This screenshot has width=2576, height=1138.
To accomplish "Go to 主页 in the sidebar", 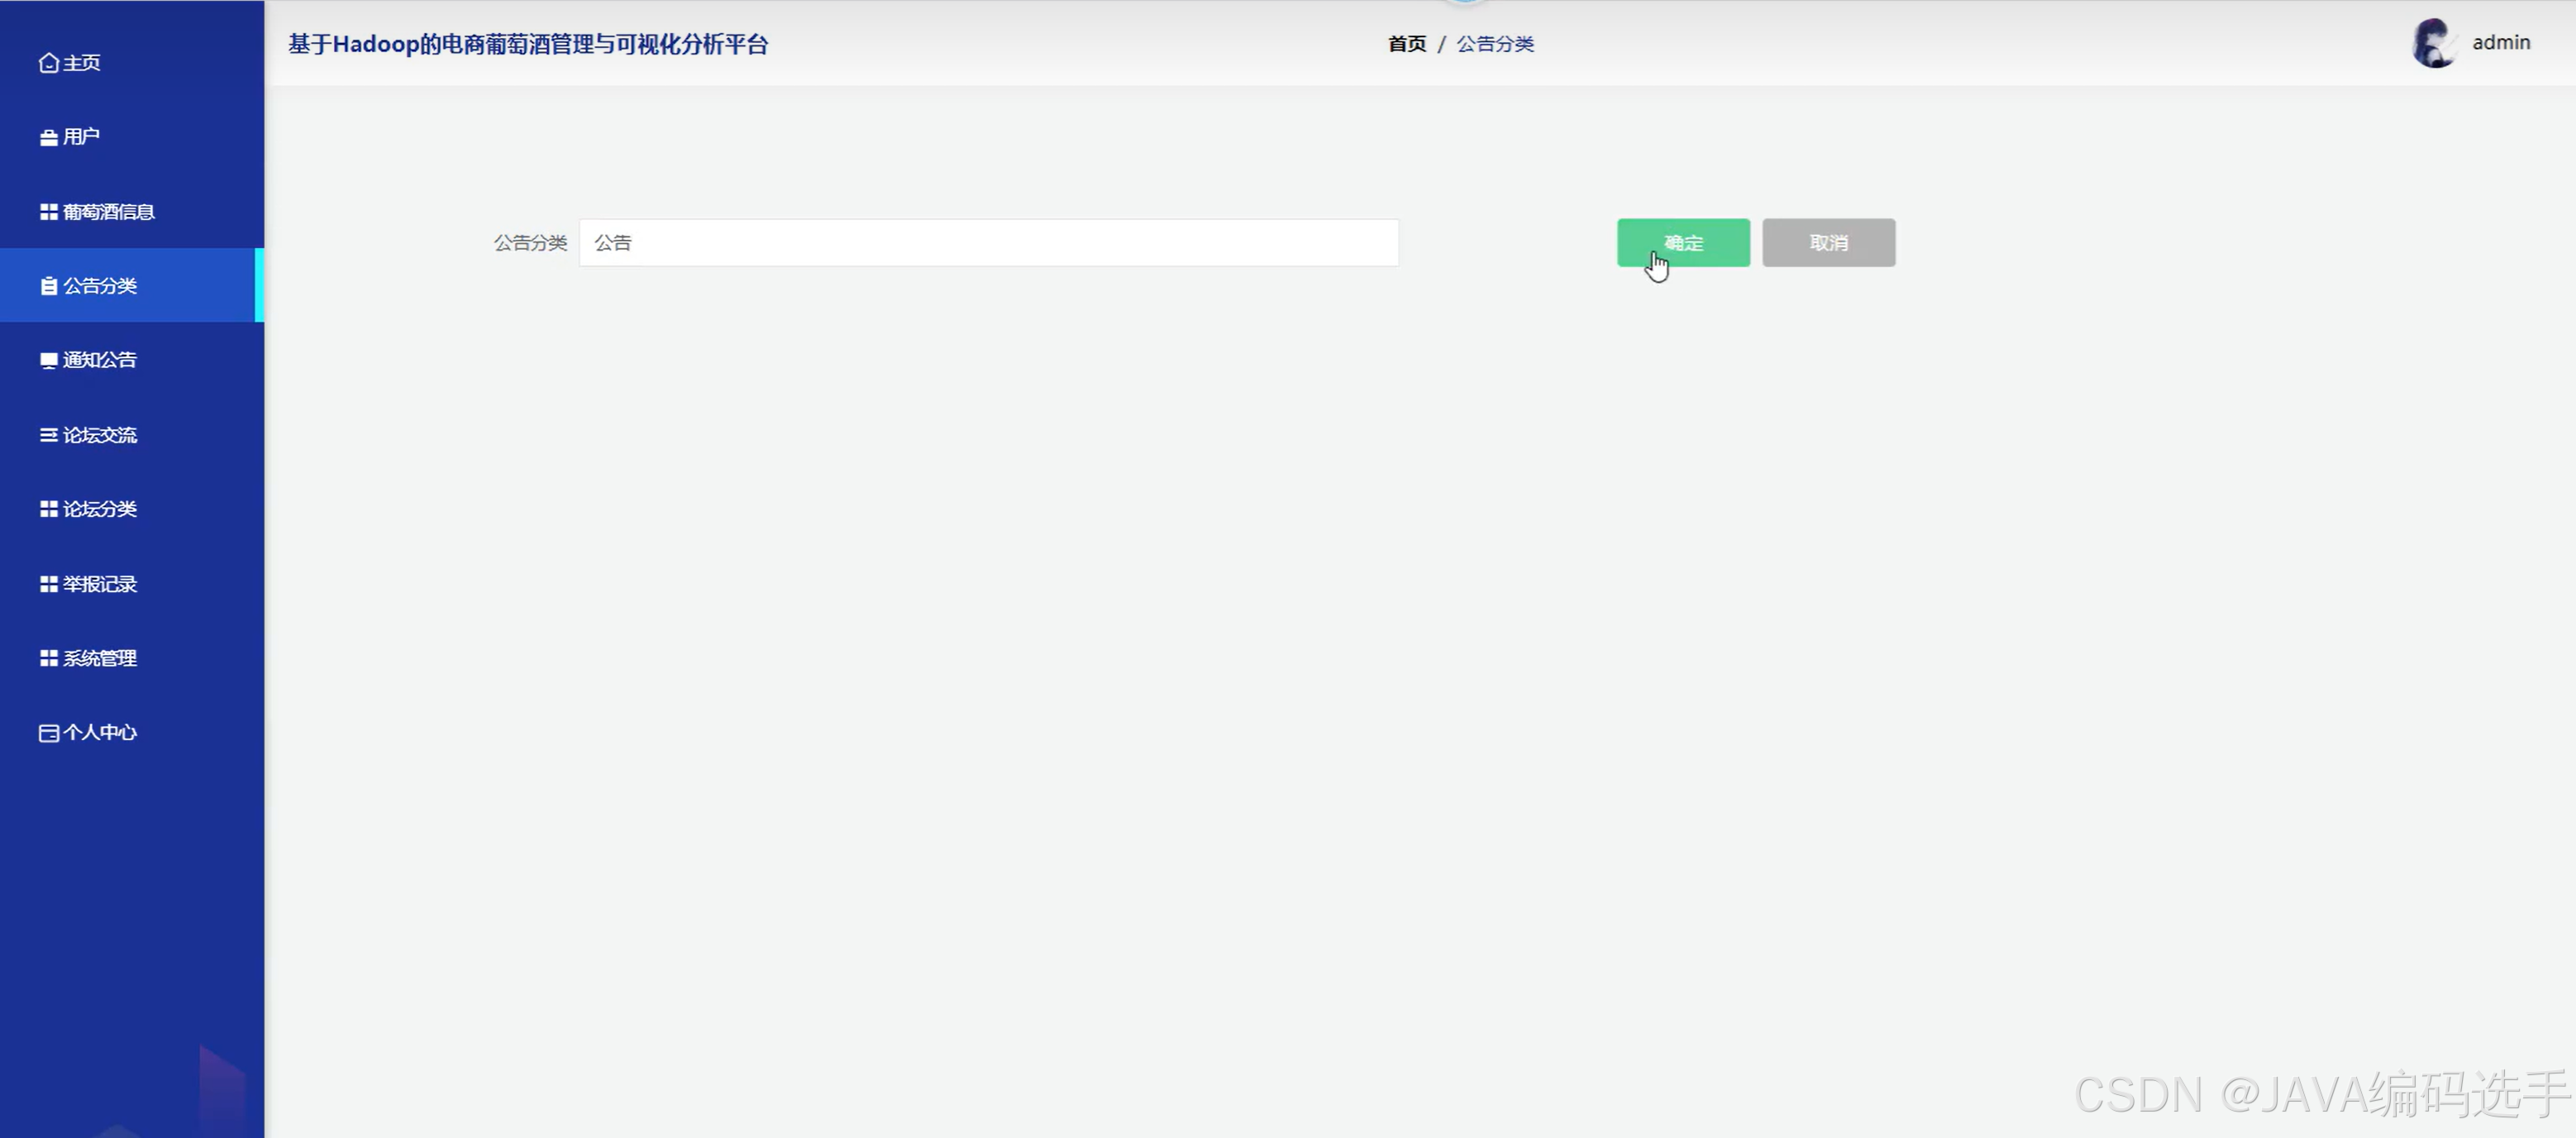I will (x=132, y=63).
